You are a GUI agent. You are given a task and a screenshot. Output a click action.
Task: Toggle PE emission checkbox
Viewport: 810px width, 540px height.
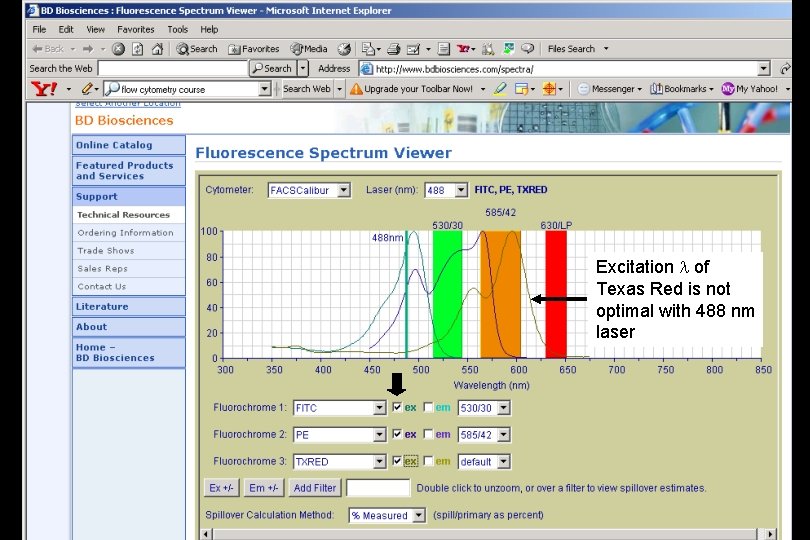tap(428, 434)
